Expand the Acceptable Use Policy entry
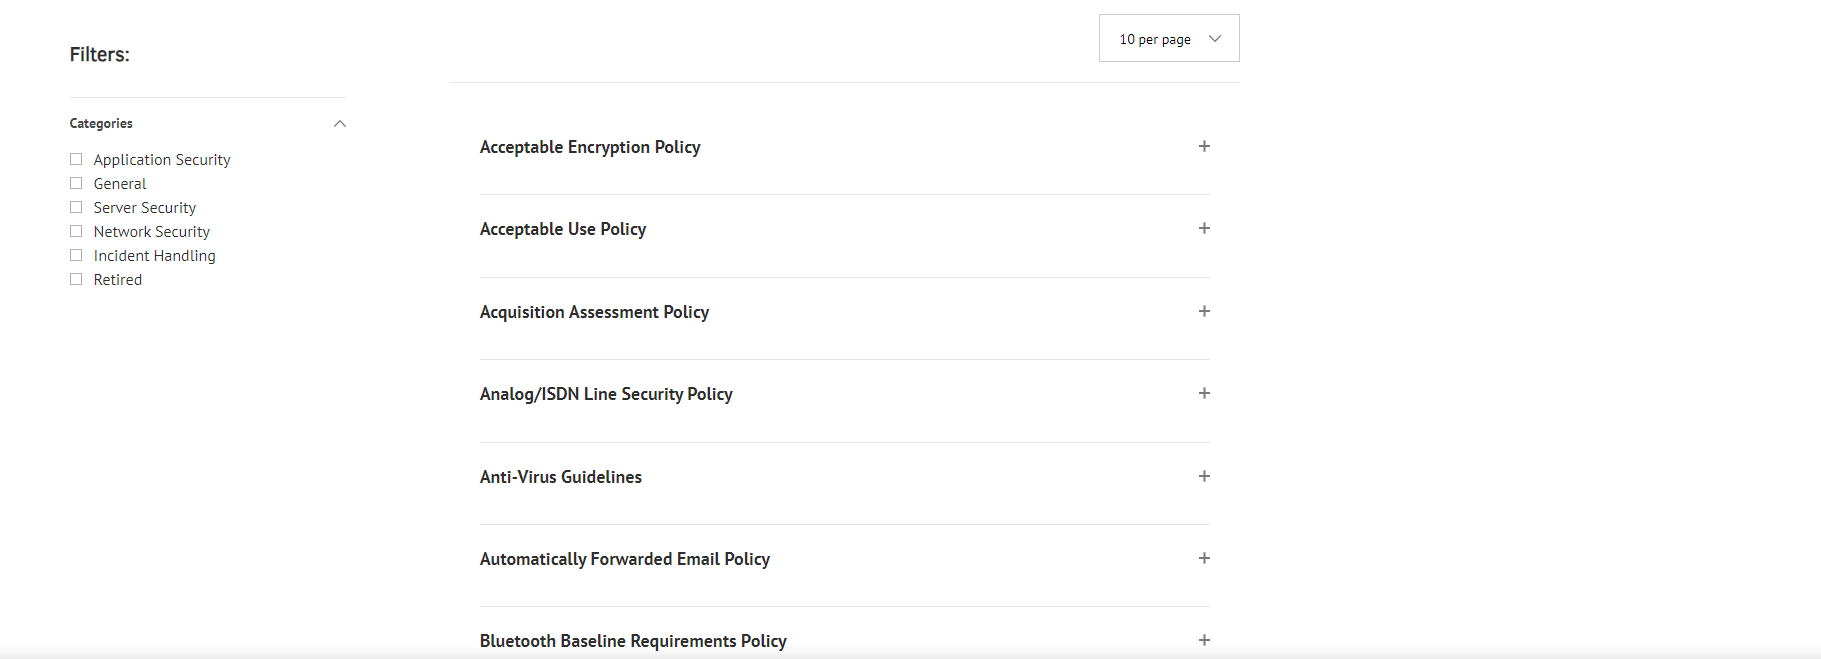 click(x=1204, y=228)
